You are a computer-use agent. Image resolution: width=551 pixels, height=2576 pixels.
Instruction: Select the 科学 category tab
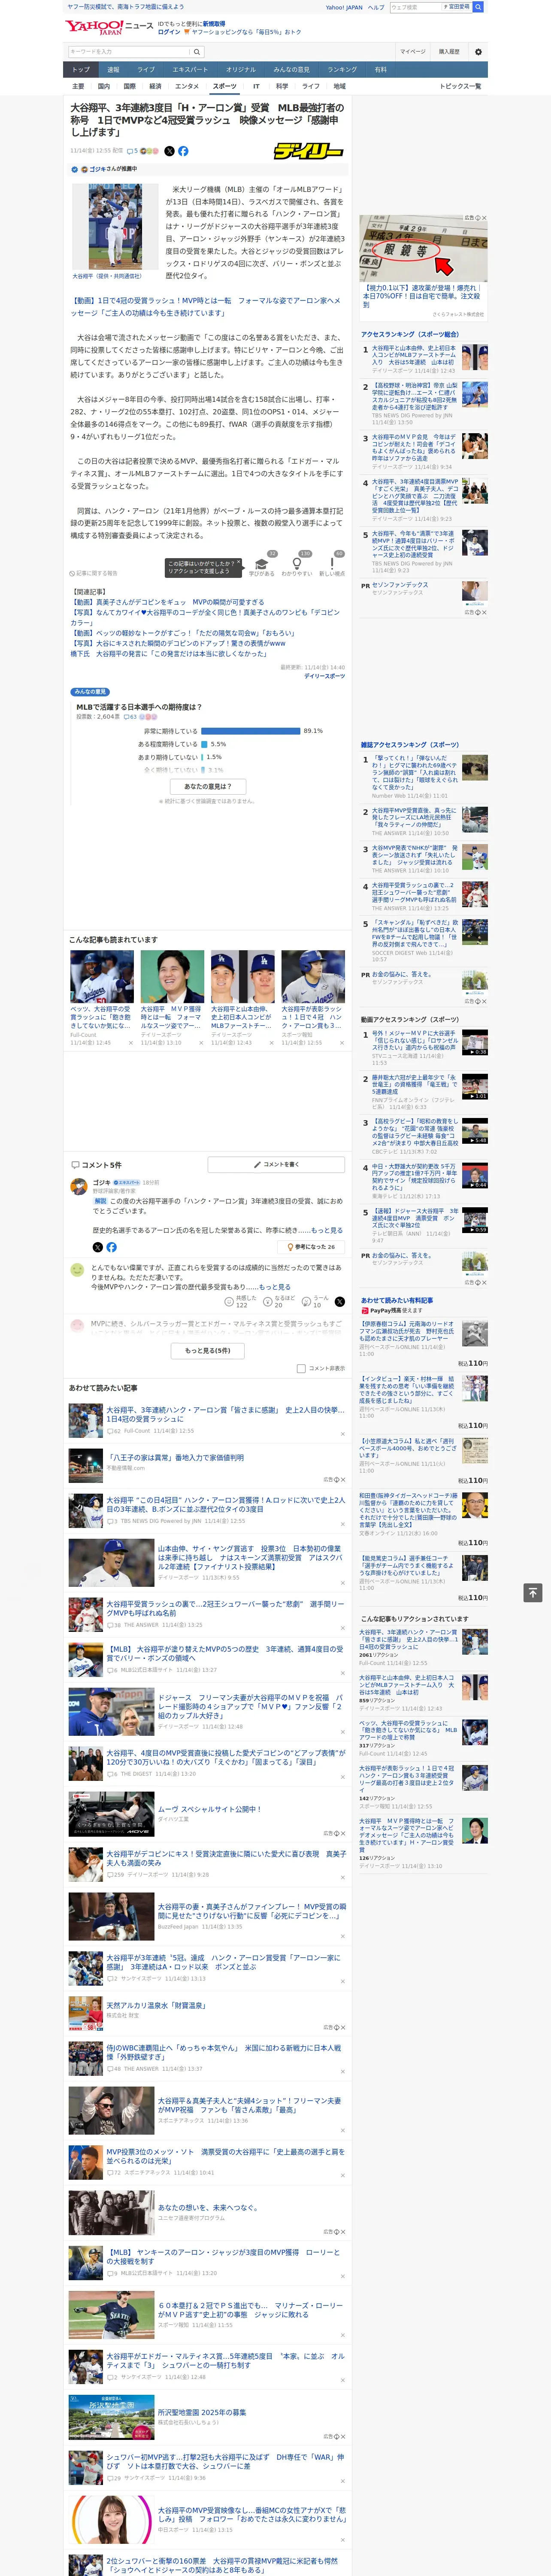[x=282, y=86]
